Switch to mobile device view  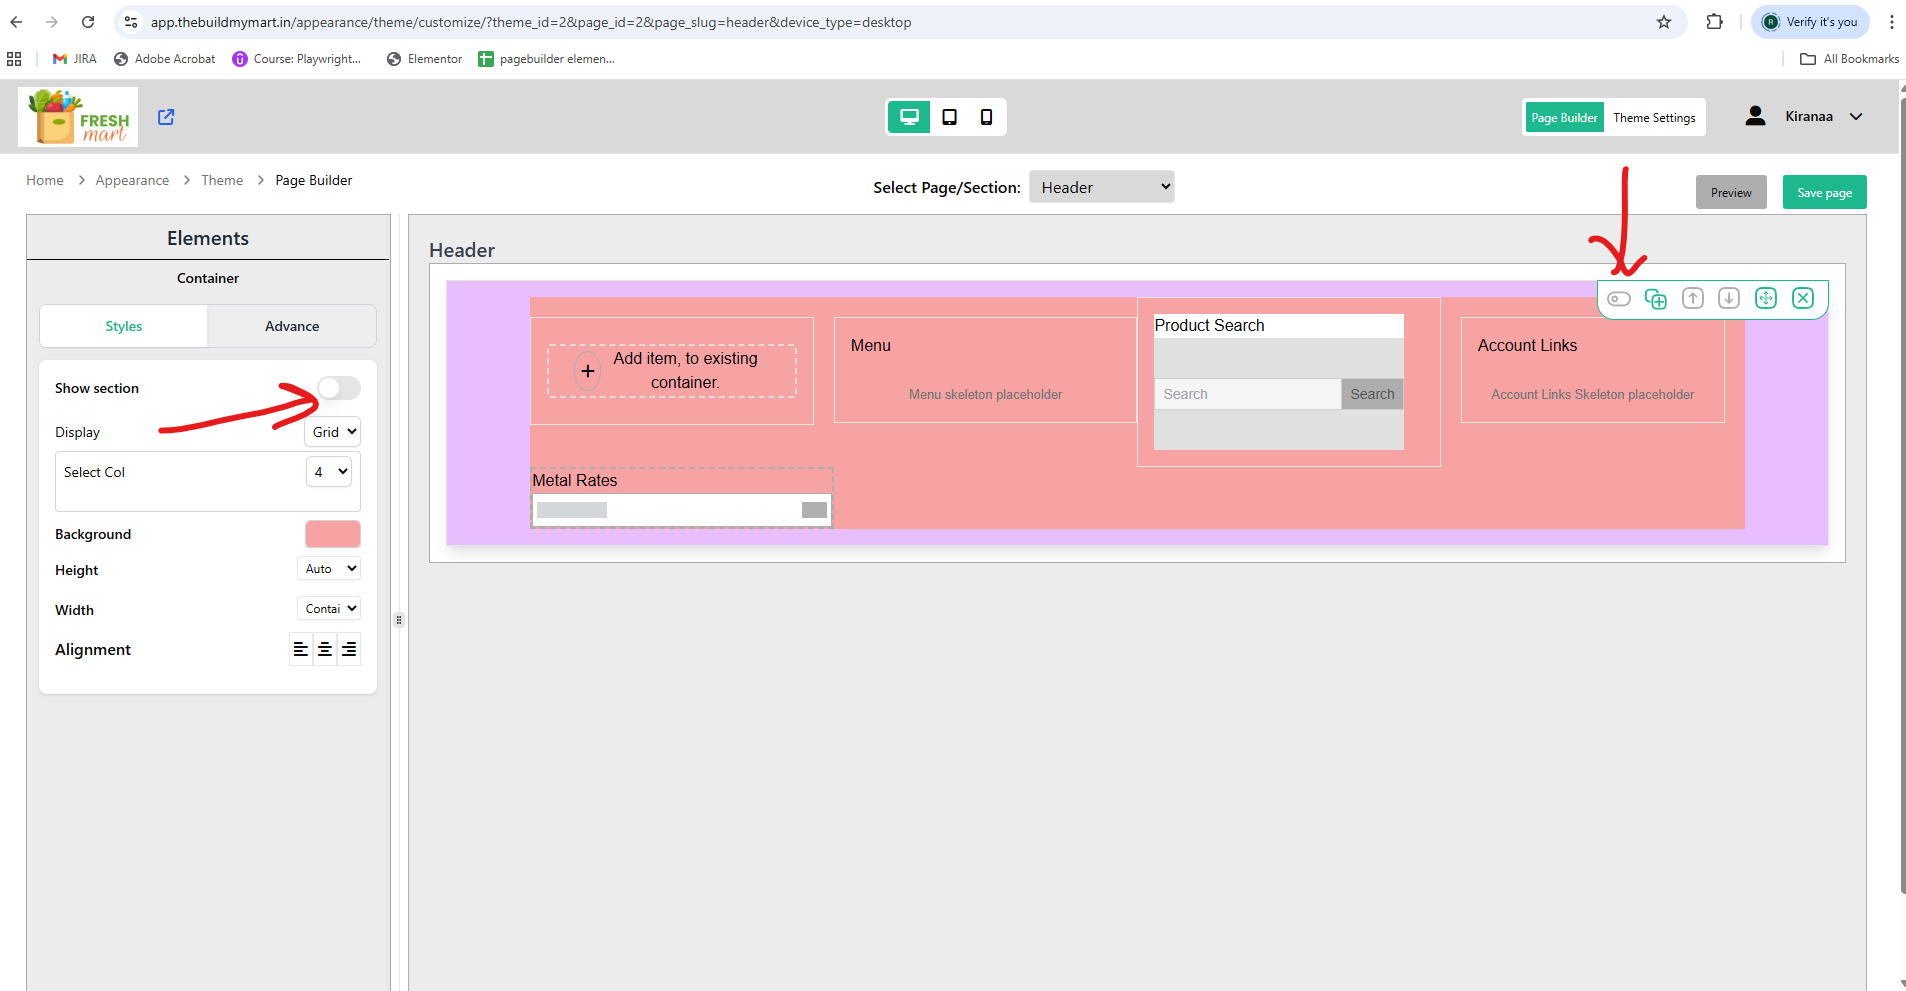coord(986,117)
